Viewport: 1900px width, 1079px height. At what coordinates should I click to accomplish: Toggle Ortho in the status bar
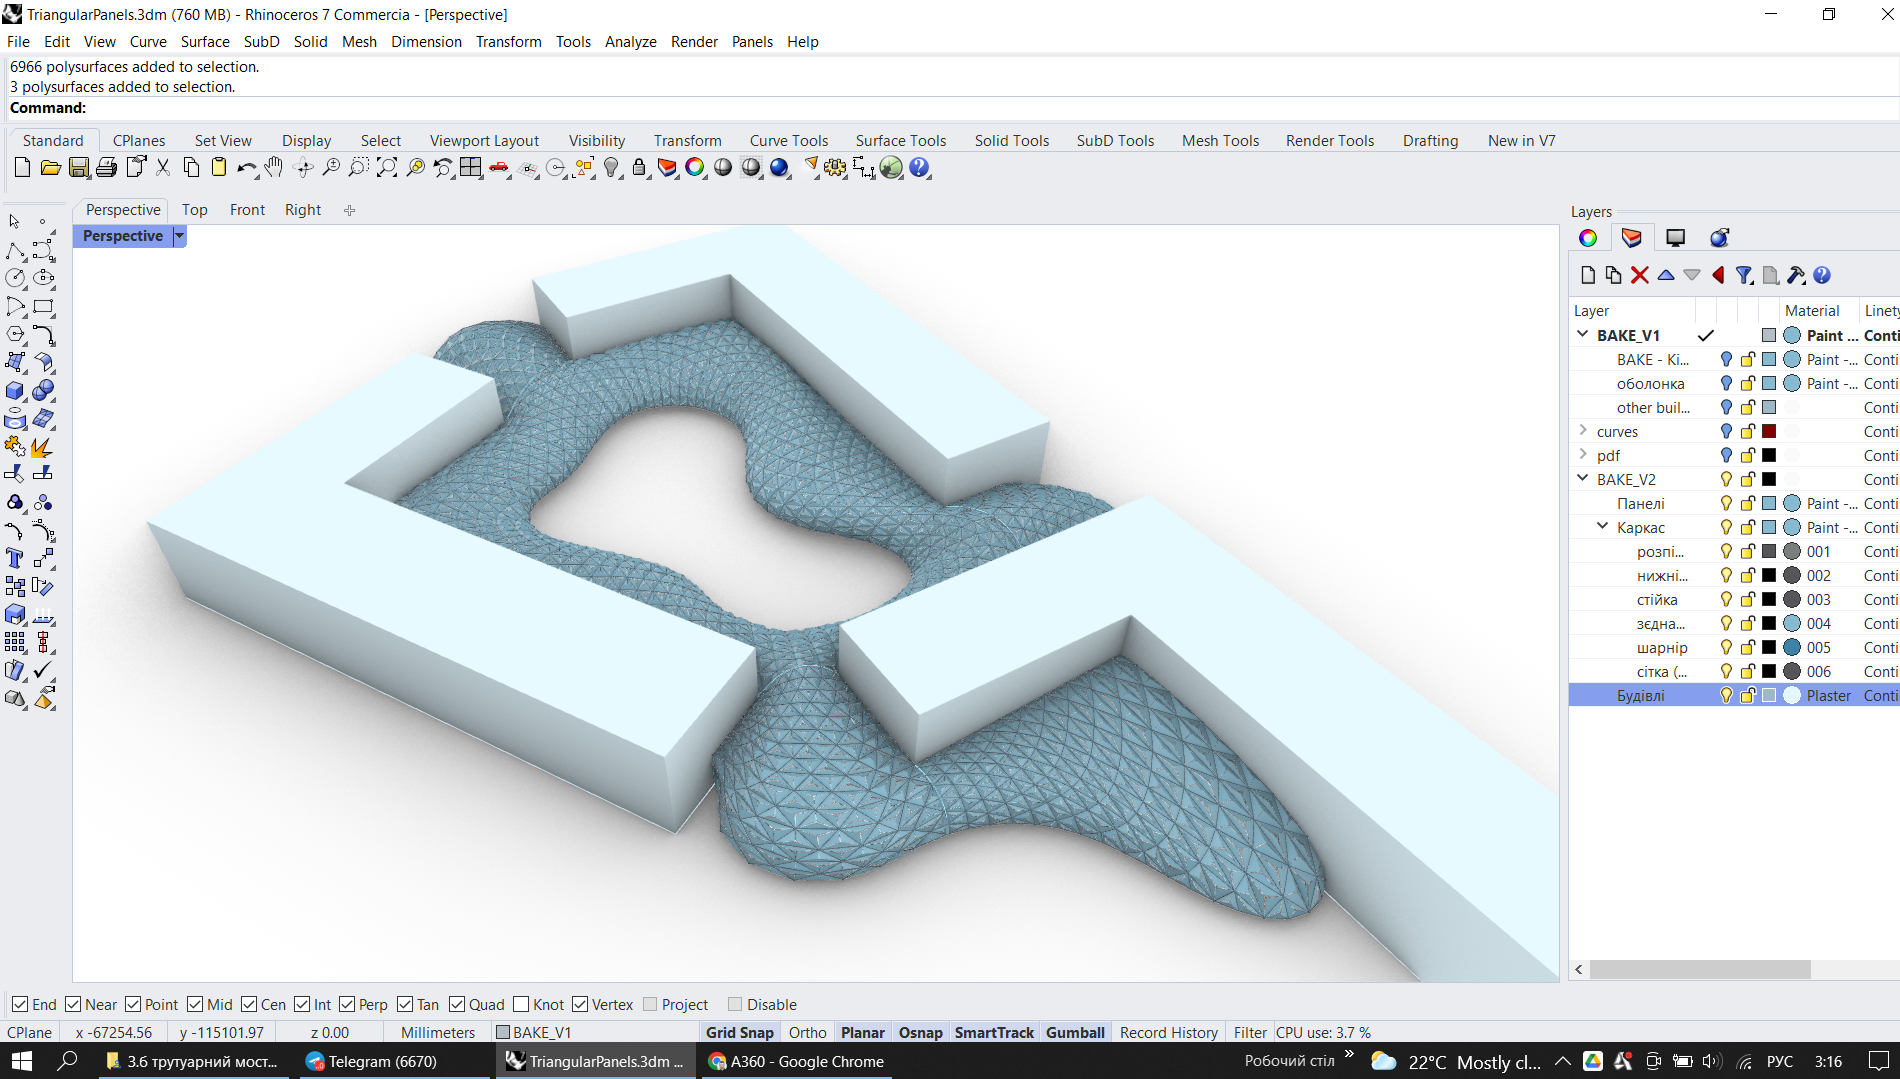(x=807, y=1032)
